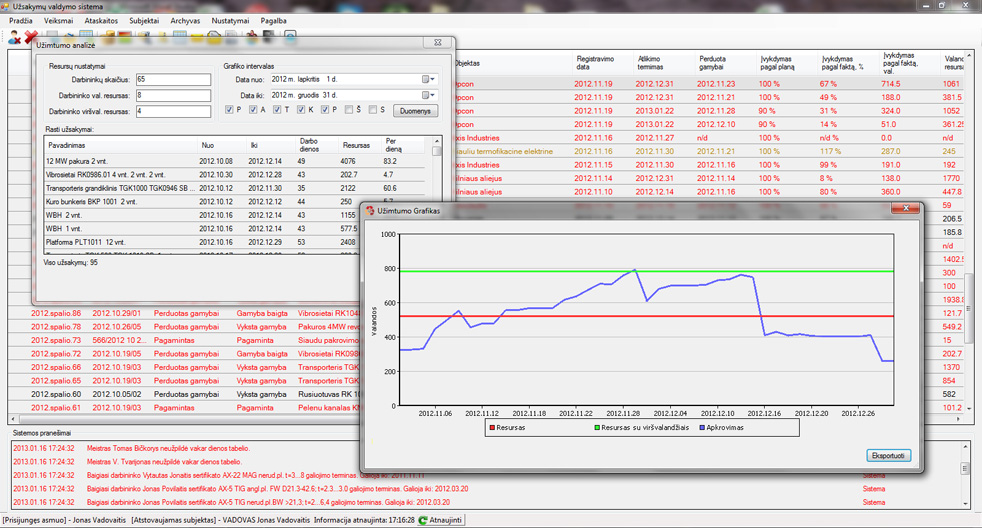The height and width of the screenshot is (528, 982).
Task: Open the calendar icon in Data nuo field
Action: (425, 80)
